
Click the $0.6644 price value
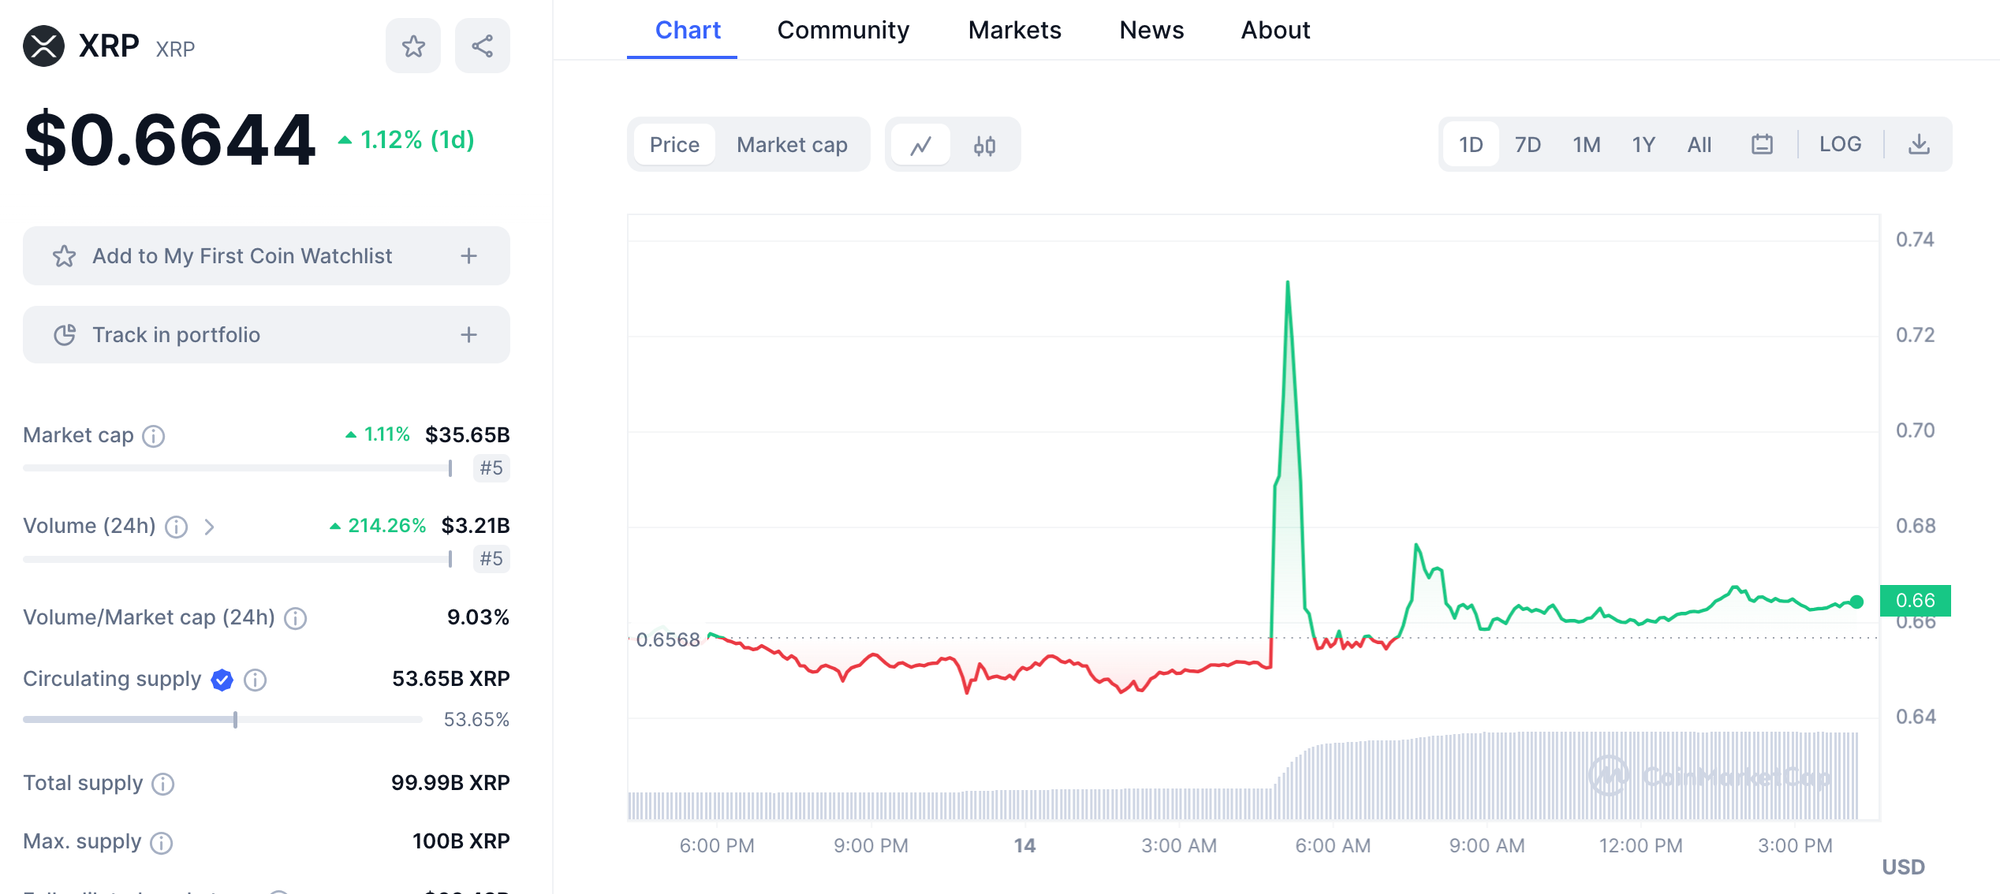tap(169, 140)
